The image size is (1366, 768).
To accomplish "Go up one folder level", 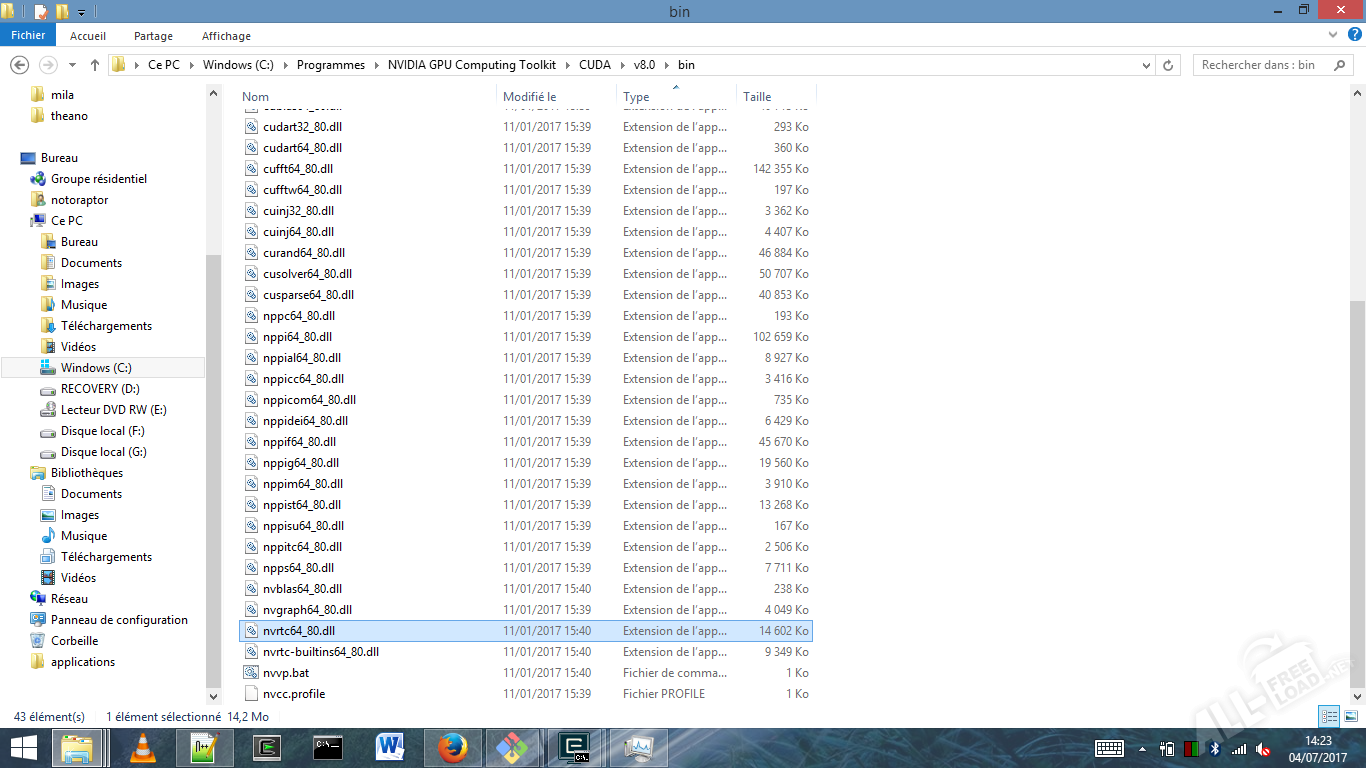I will click(x=95, y=65).
